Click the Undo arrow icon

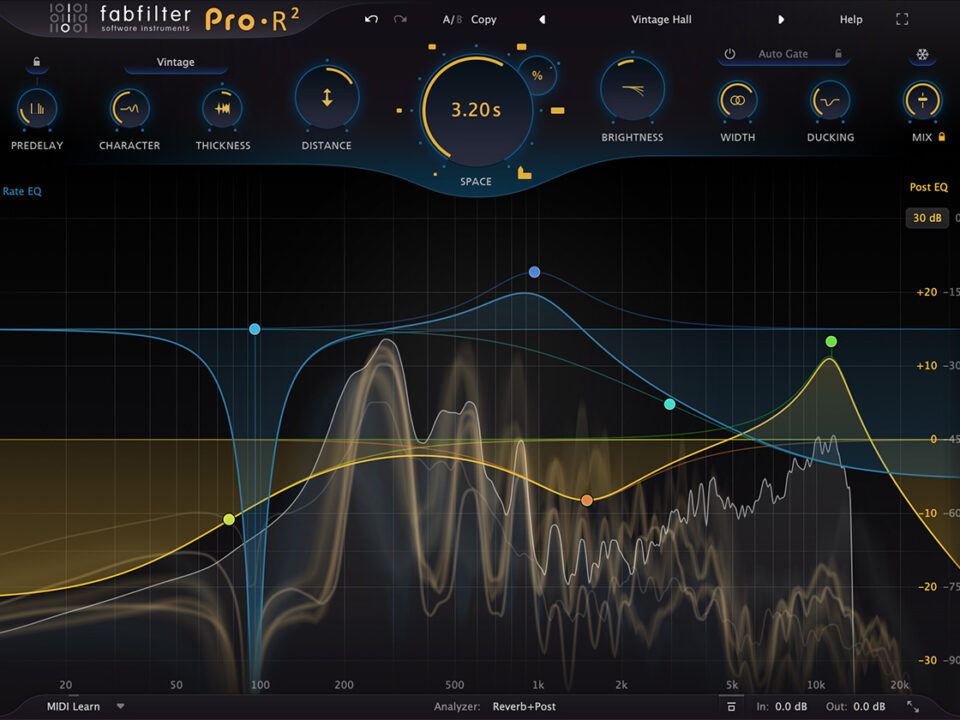[372, 19]
